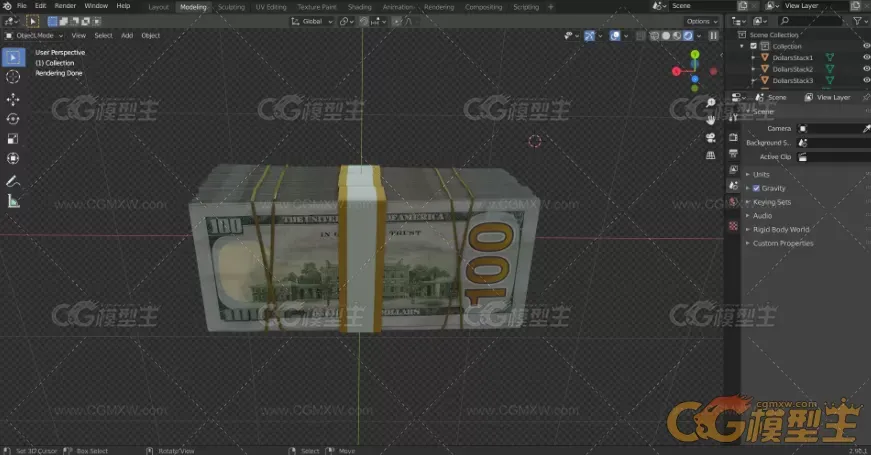Open the viewport shading options dropdown arrow
This screenshot has width=871, height=455.
(x=699, y=36)
